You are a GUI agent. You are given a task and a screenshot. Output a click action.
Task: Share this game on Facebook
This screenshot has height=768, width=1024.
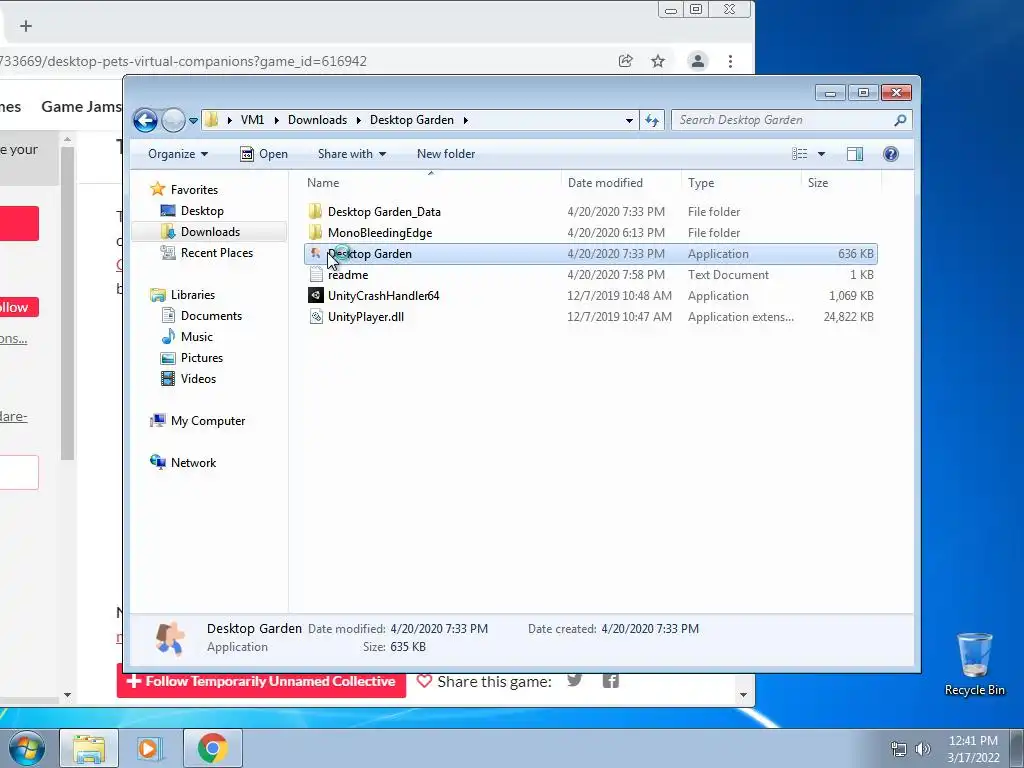[x=611, y=681]
